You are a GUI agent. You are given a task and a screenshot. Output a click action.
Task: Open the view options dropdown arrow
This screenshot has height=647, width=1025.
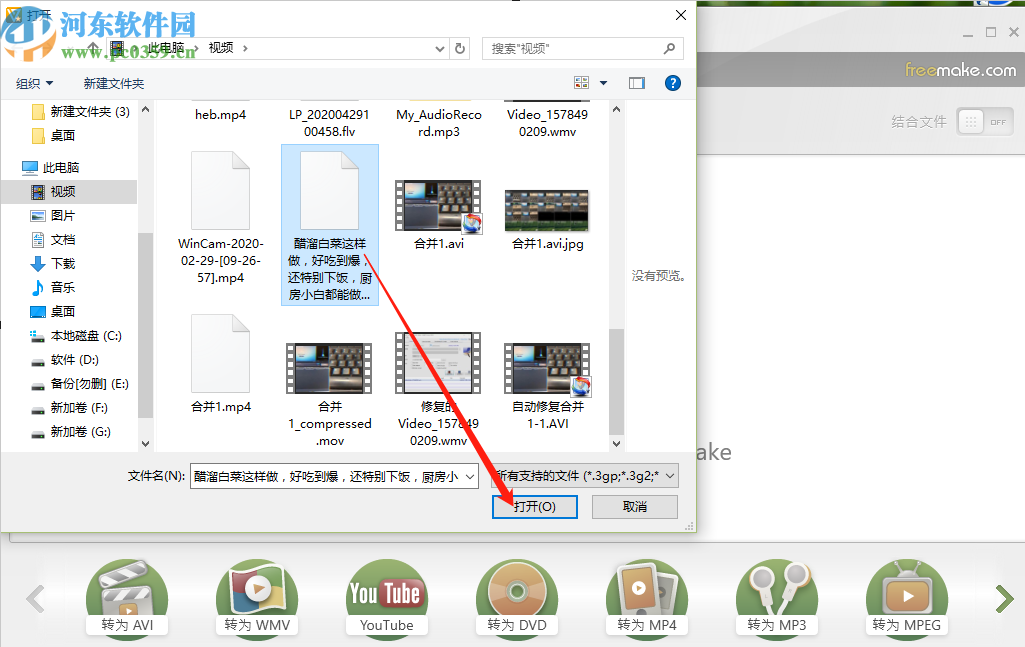pos(603,83)
